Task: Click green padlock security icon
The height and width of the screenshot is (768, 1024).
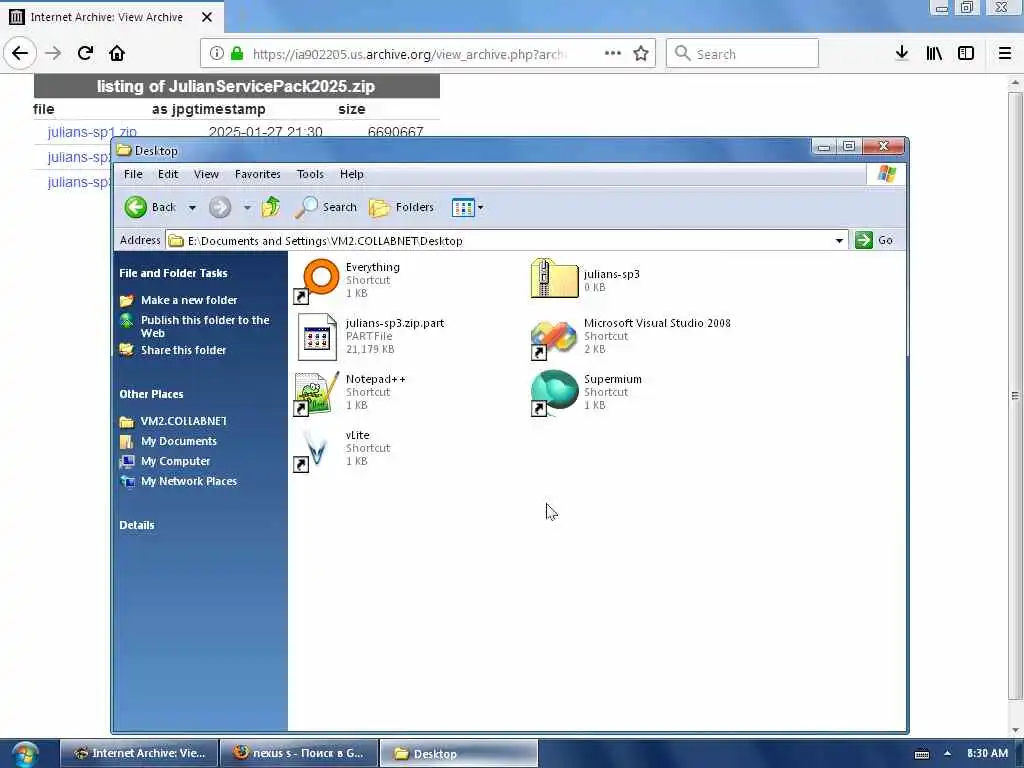Action: pos(238,54)
